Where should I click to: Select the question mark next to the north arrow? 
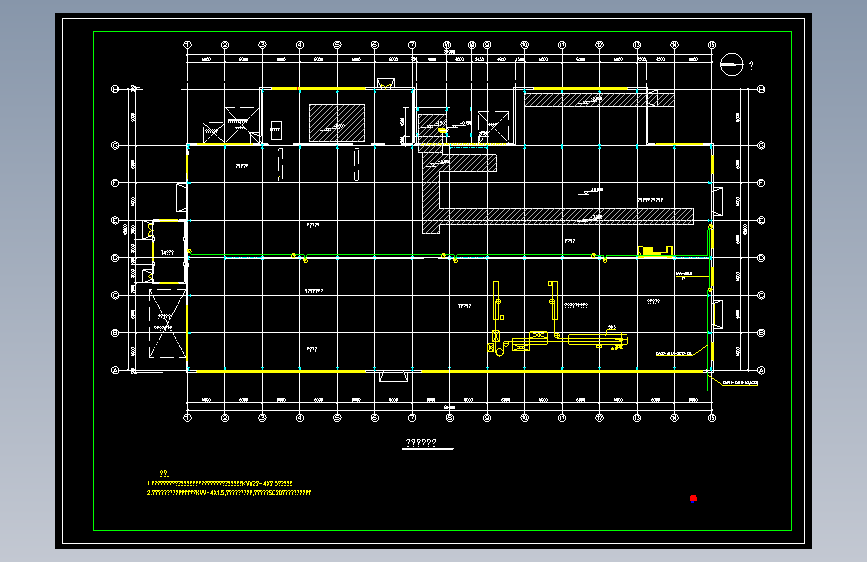point(751,65)
